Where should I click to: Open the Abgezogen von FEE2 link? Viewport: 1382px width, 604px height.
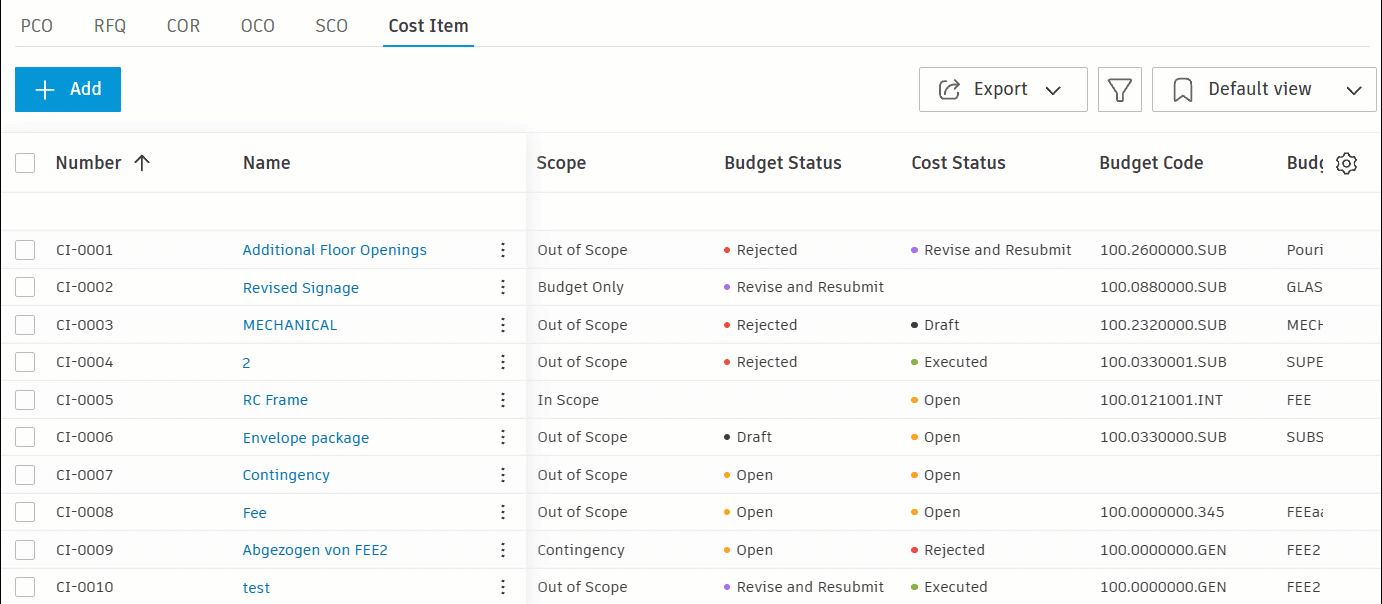[x=315, y=550]
